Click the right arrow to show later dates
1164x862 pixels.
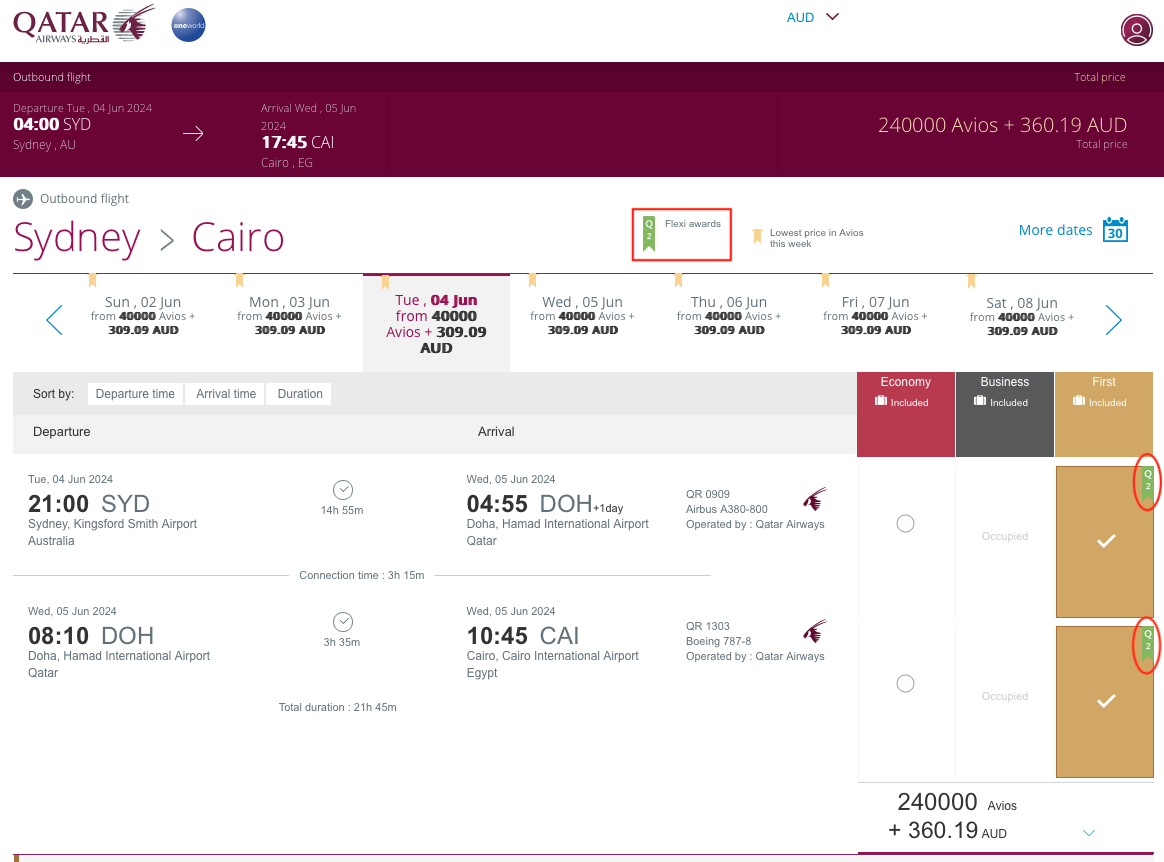click(1113, 320)
